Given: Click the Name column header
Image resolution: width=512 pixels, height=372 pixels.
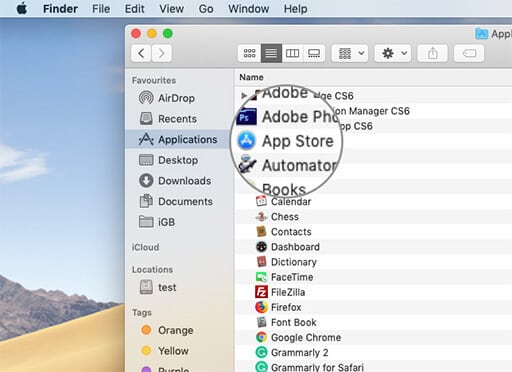Looking at the screenshot, I should tap(251, 77).
